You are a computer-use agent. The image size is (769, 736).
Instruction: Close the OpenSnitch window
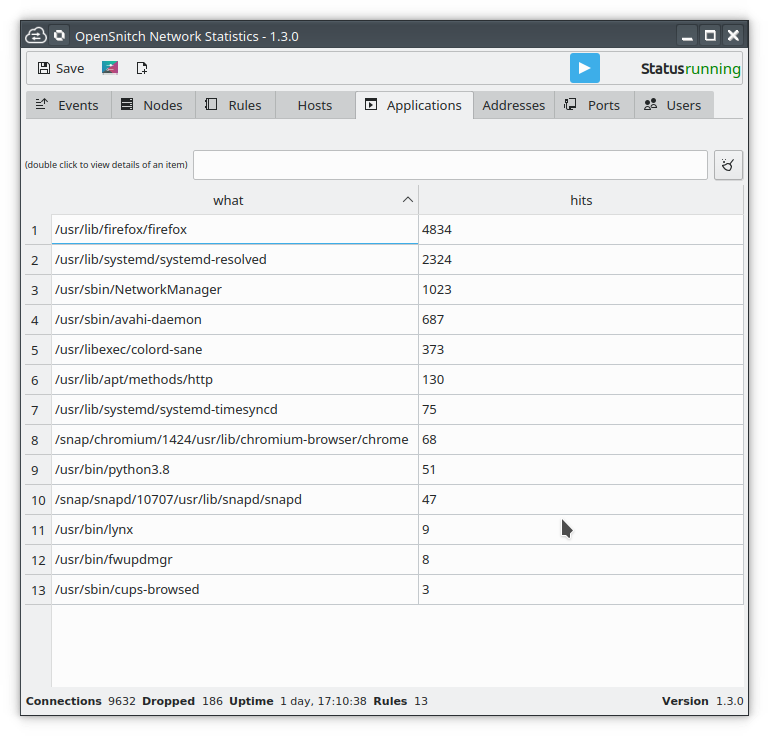733,36
